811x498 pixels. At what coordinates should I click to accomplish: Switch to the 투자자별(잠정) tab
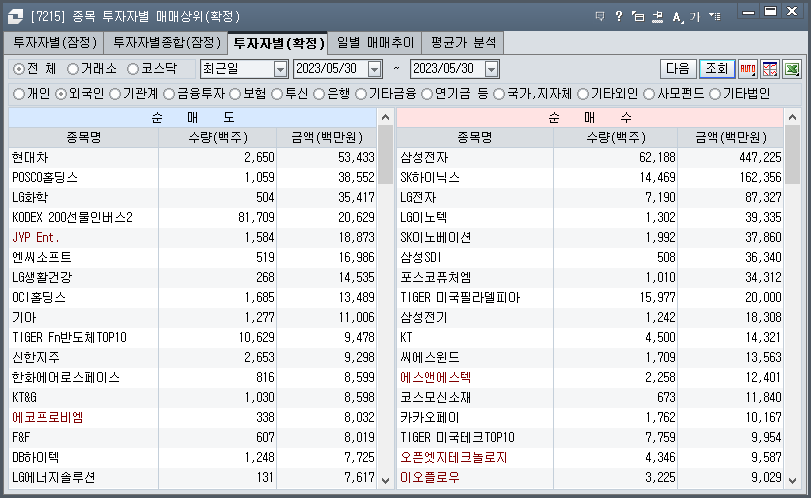point(54,42)
